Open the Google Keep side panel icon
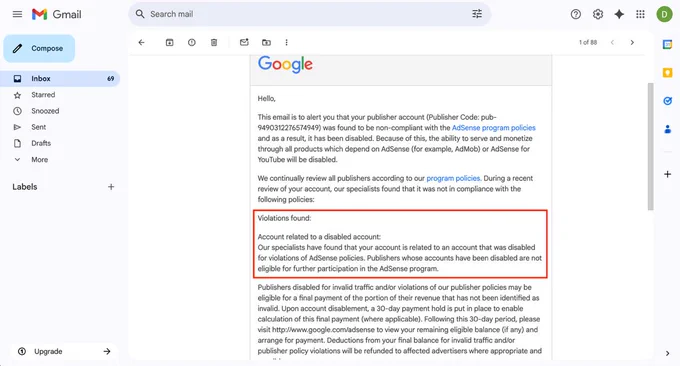Image resolution: width=680 pixels, height=366 pixels. (667, 72)
